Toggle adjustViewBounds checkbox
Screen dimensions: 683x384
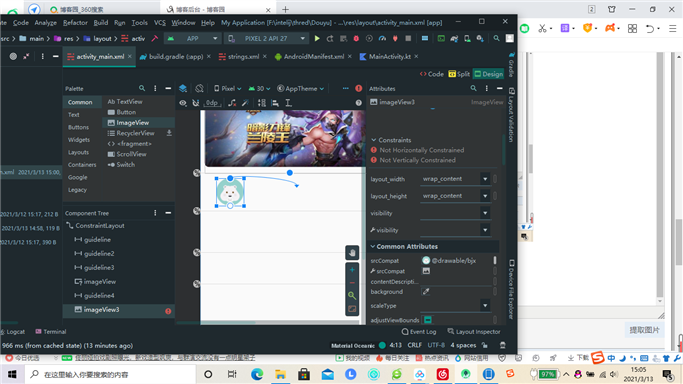pos(428,320)
